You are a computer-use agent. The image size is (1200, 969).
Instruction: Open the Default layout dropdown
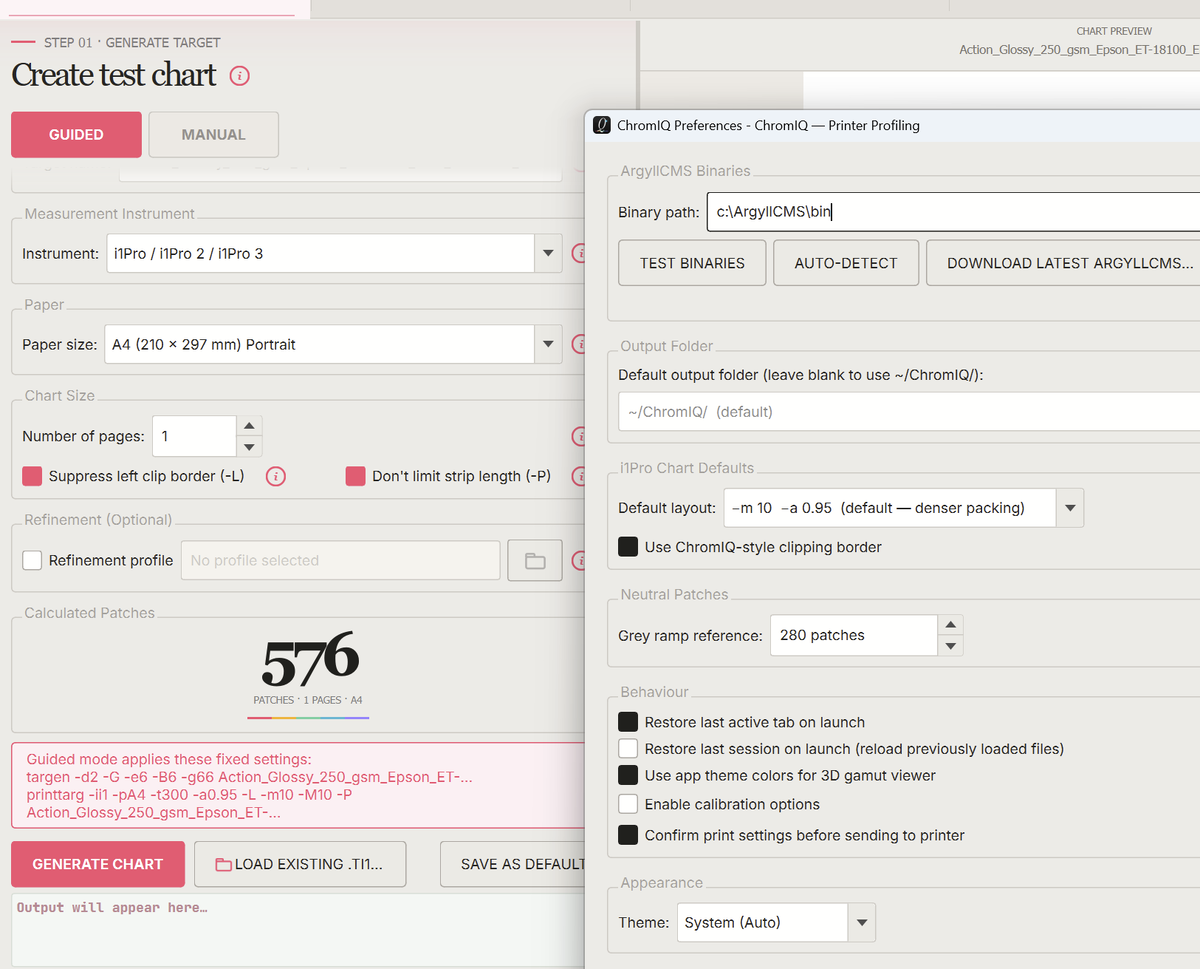1070,508
